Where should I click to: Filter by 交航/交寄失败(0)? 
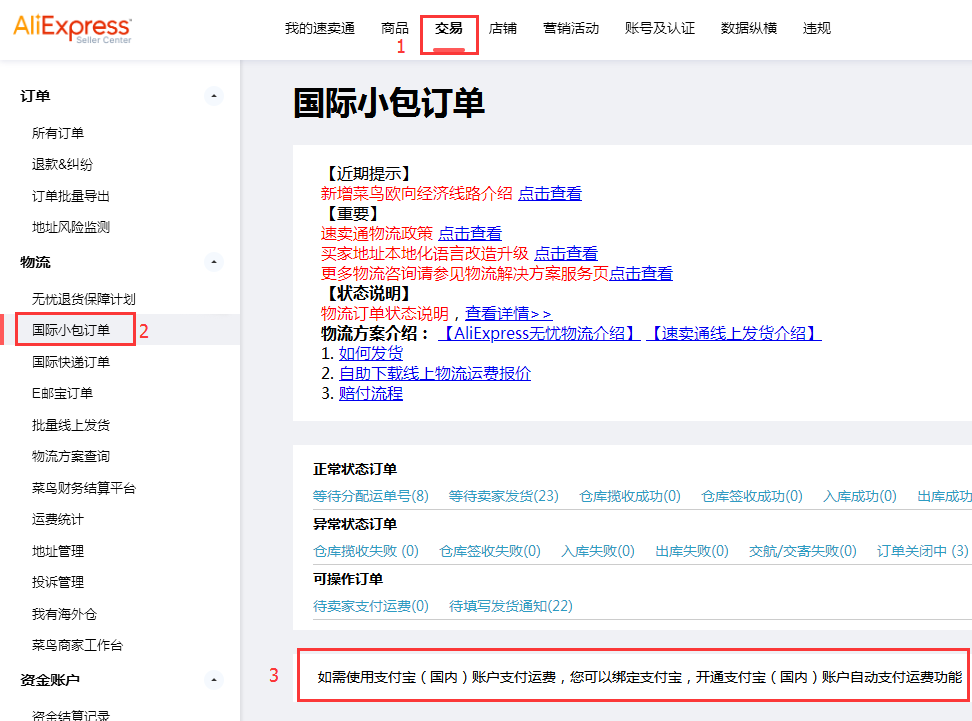(x=803, y=551)
